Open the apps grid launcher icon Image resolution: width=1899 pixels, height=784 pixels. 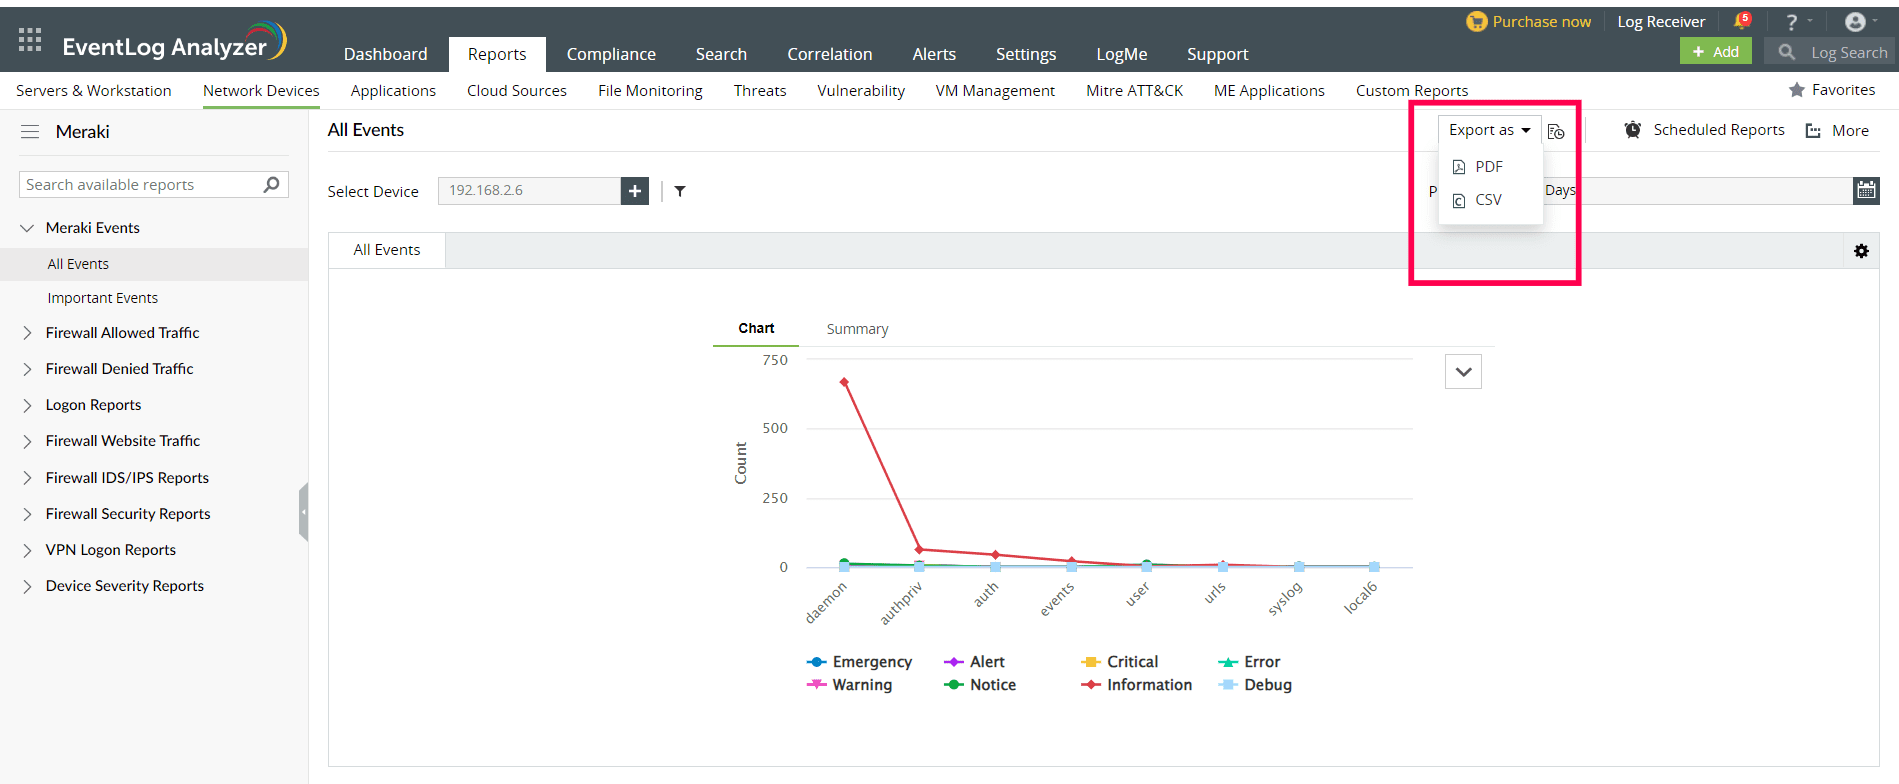click(x=30, y=40)
